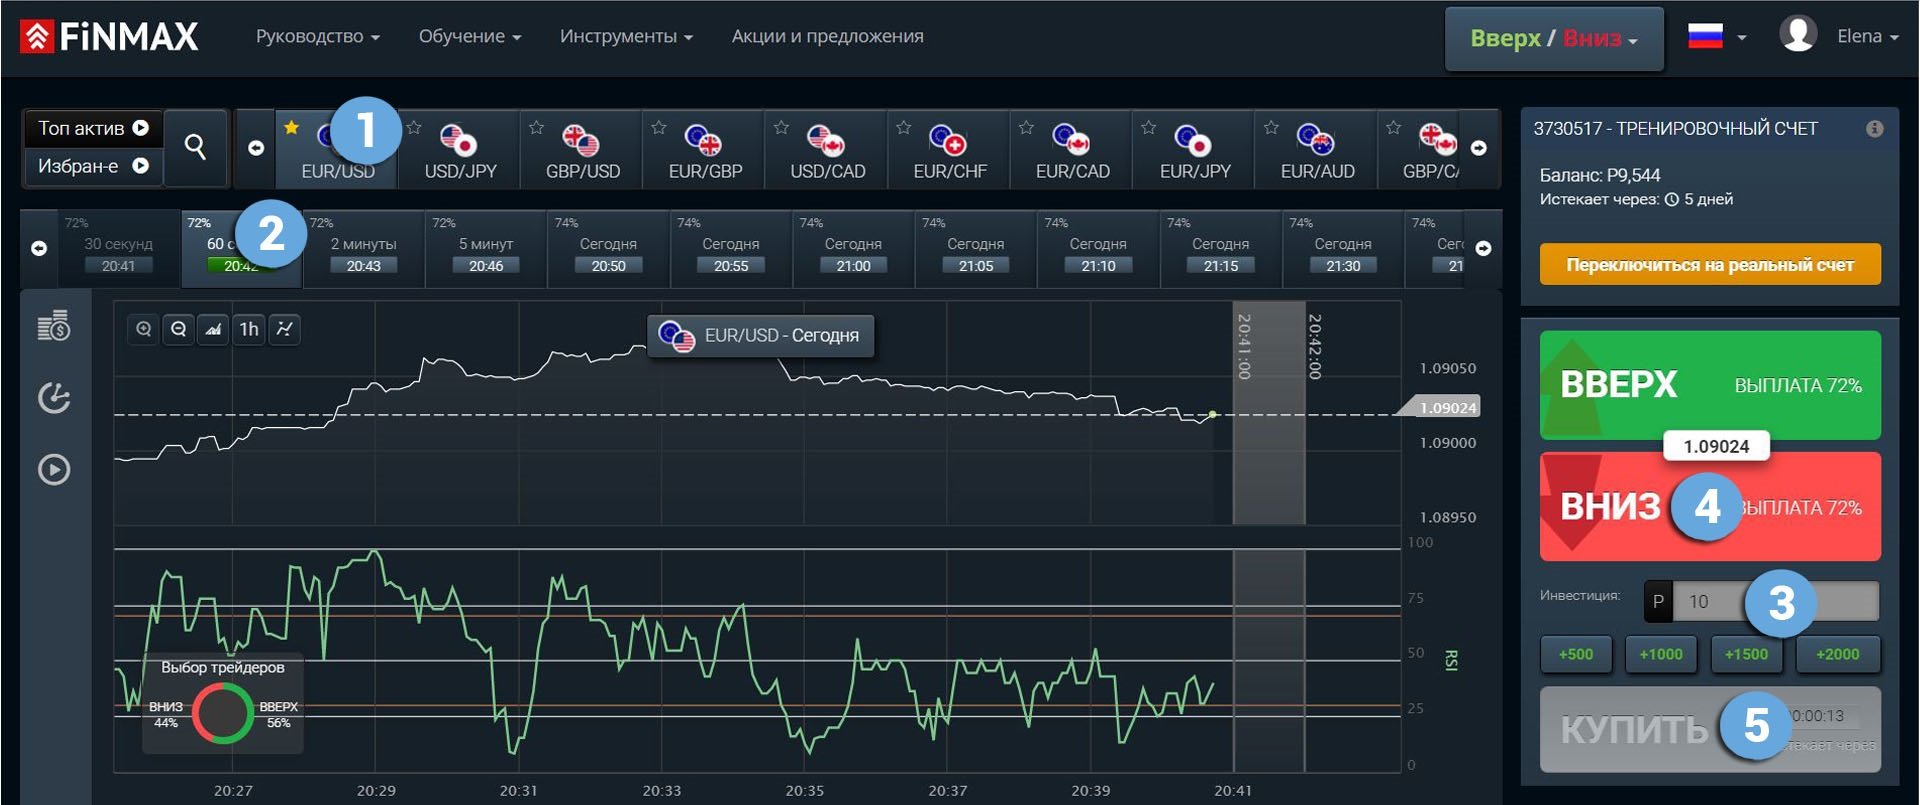Click the FiNMAX logo

point(109,37)
